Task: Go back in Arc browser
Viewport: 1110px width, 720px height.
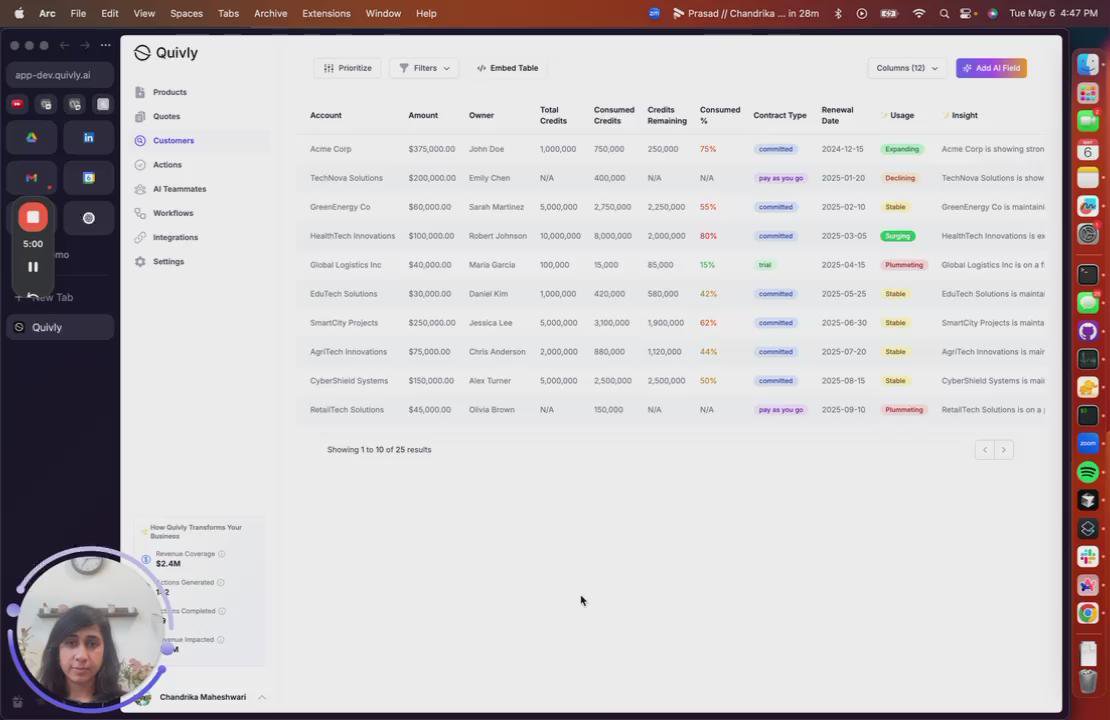Action: (64, 45)
